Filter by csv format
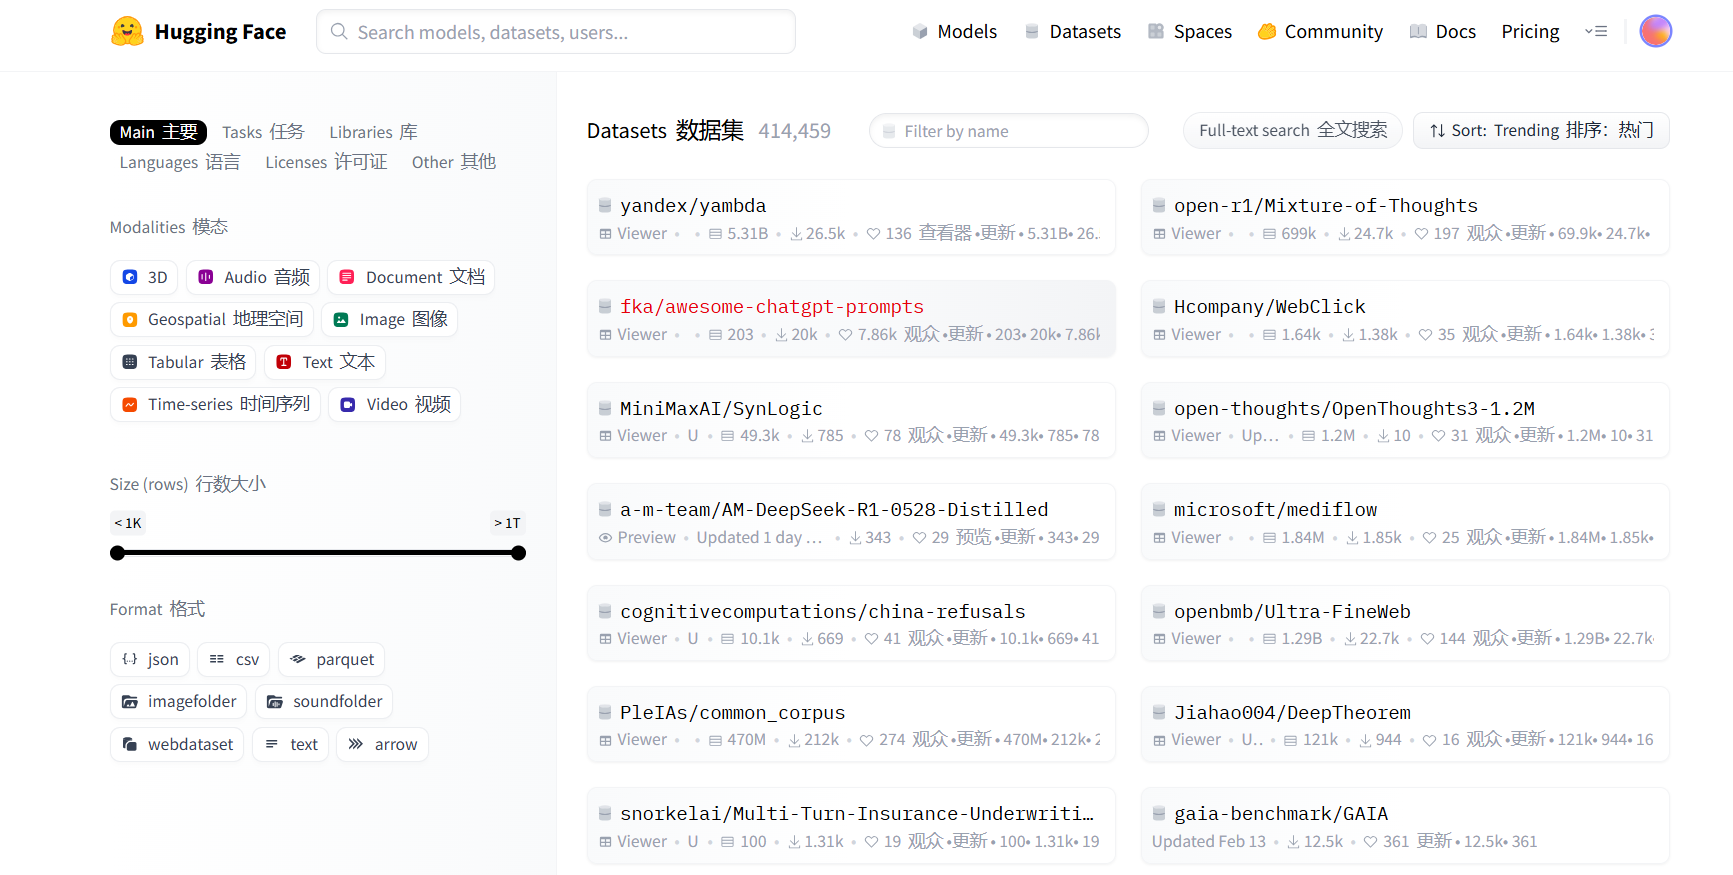The height and width of the screenshot is (875, 1733). tap(234, 659)
